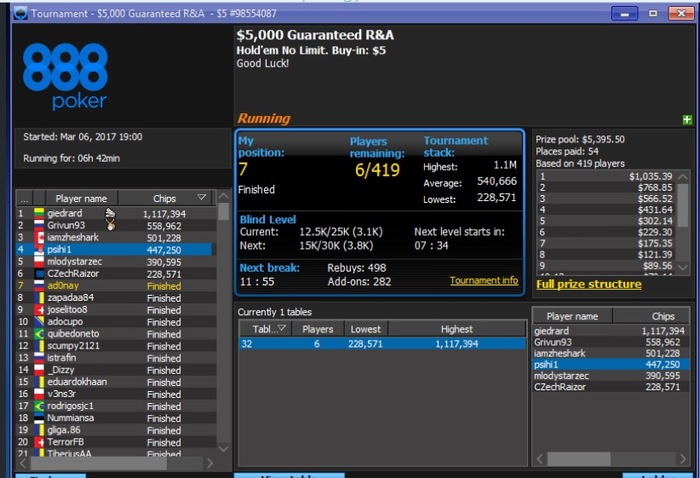Click the flag icon next to TerrorFB
Image resolution: width=700 pixels, height=478 pixels.
coord(39,442)
